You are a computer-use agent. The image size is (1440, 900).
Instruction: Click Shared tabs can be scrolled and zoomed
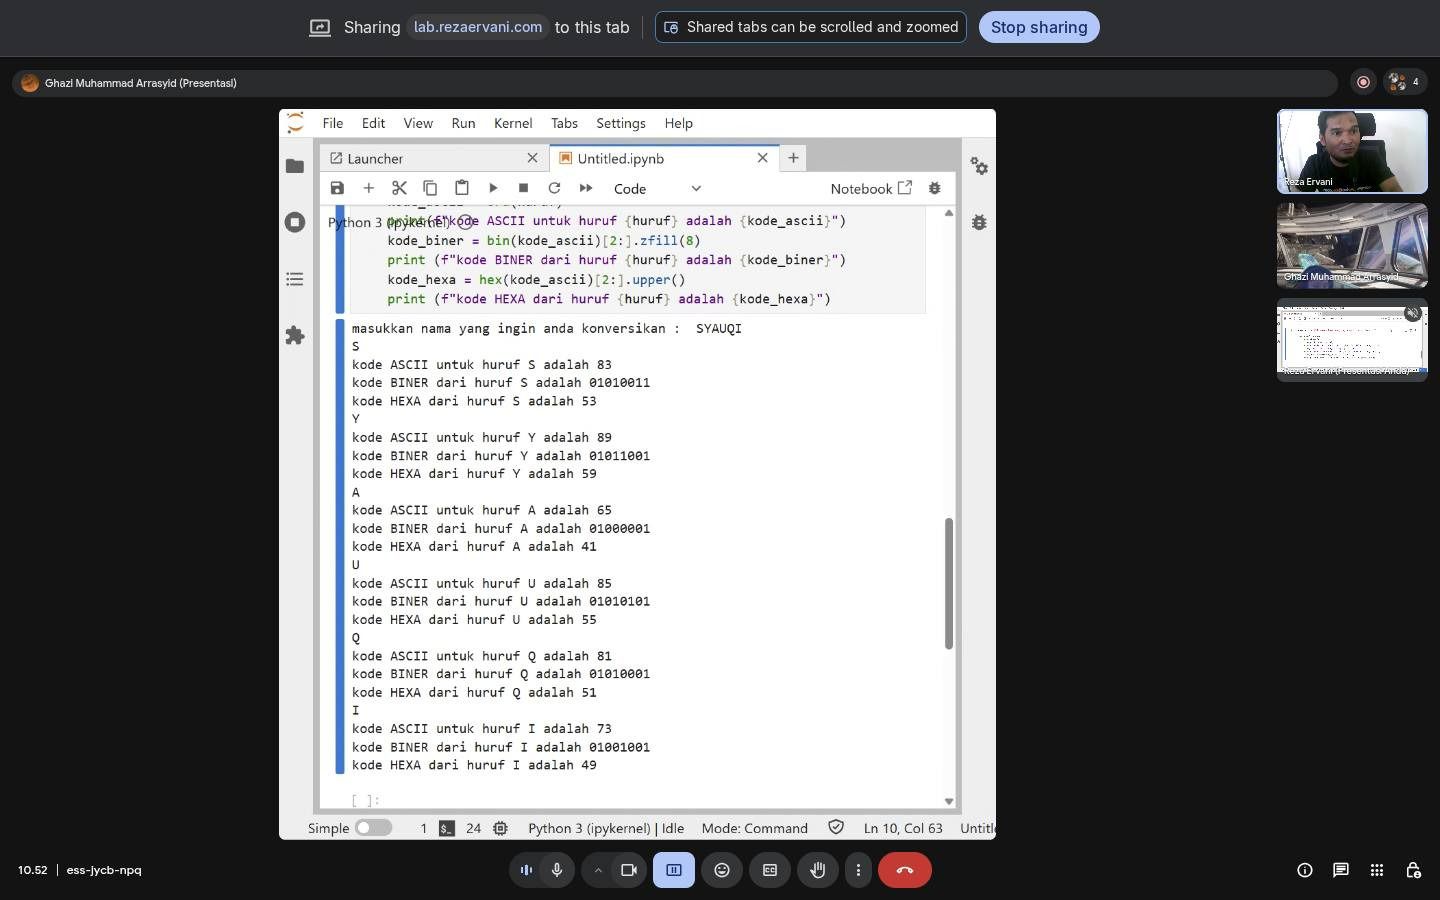(x=811, y=27)
